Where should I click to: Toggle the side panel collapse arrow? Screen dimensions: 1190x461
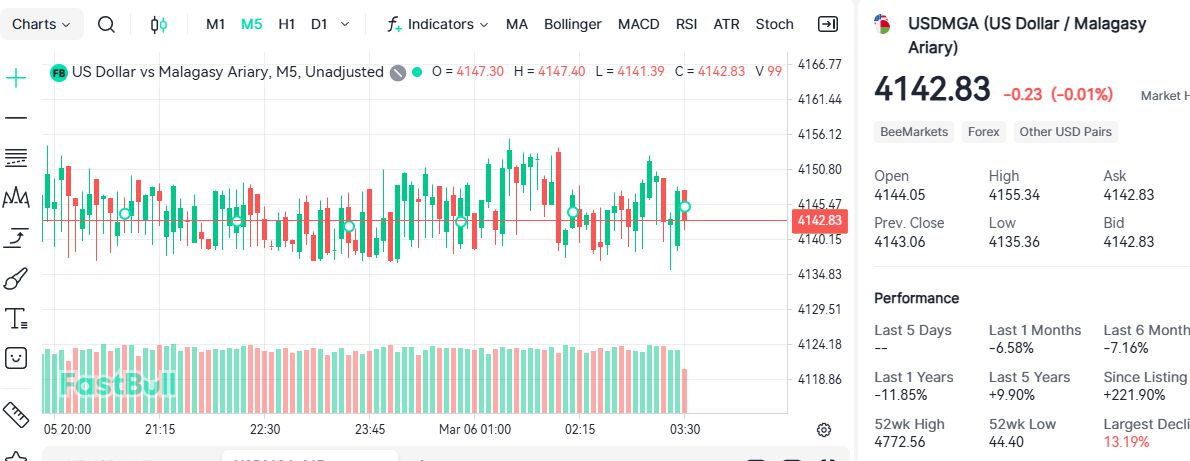point(827,24)
